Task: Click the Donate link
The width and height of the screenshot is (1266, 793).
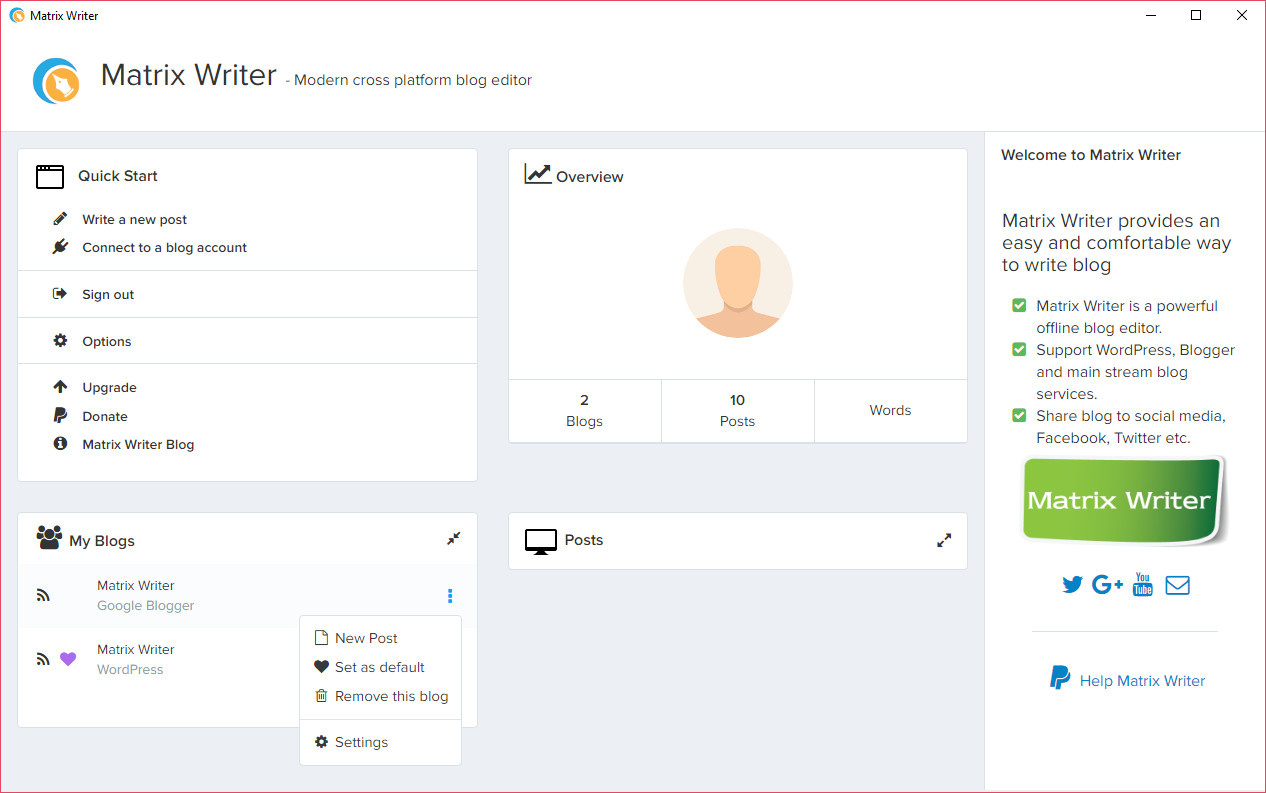Action: pyautogui.click(x=105, y=416)
